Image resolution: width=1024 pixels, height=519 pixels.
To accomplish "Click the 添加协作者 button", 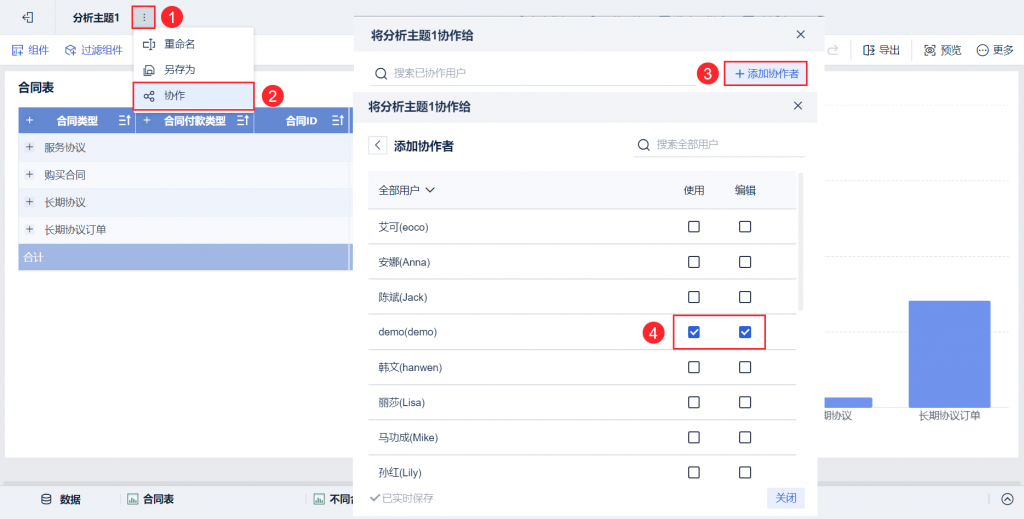I will click(x=766, y=74).
